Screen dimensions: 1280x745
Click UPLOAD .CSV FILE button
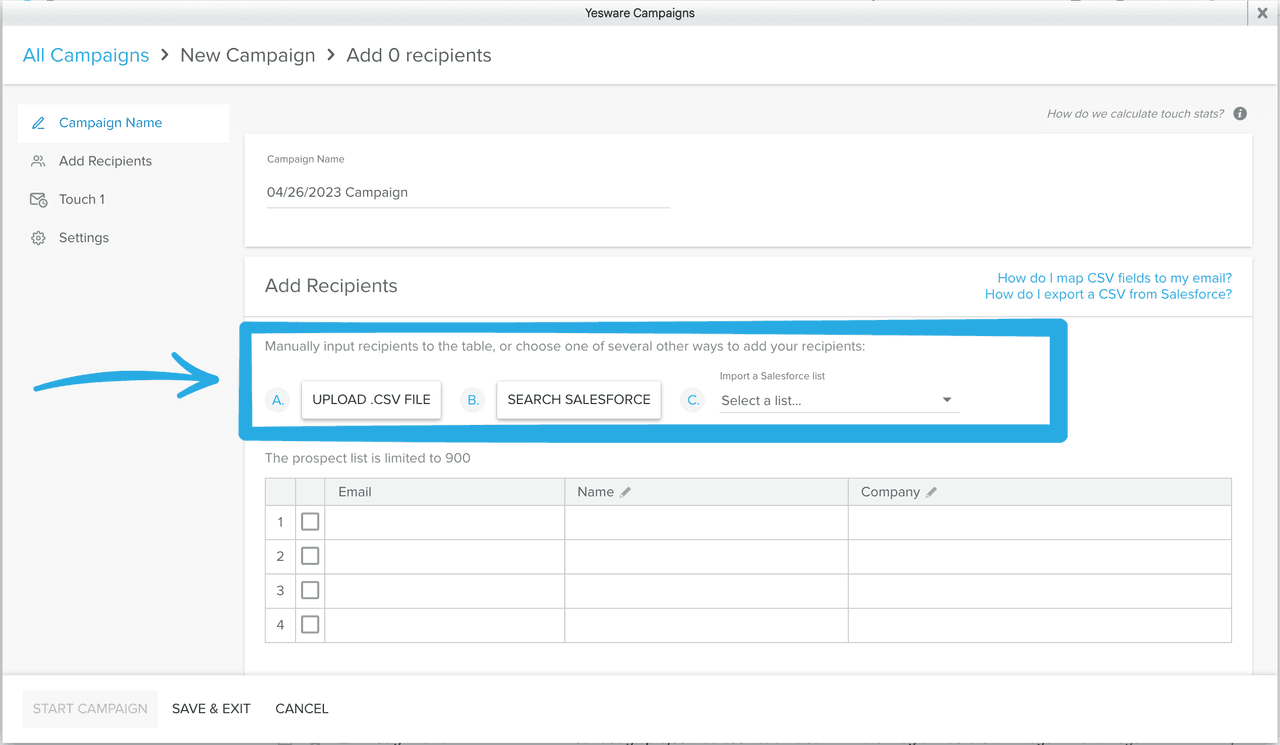coord(371,399)
